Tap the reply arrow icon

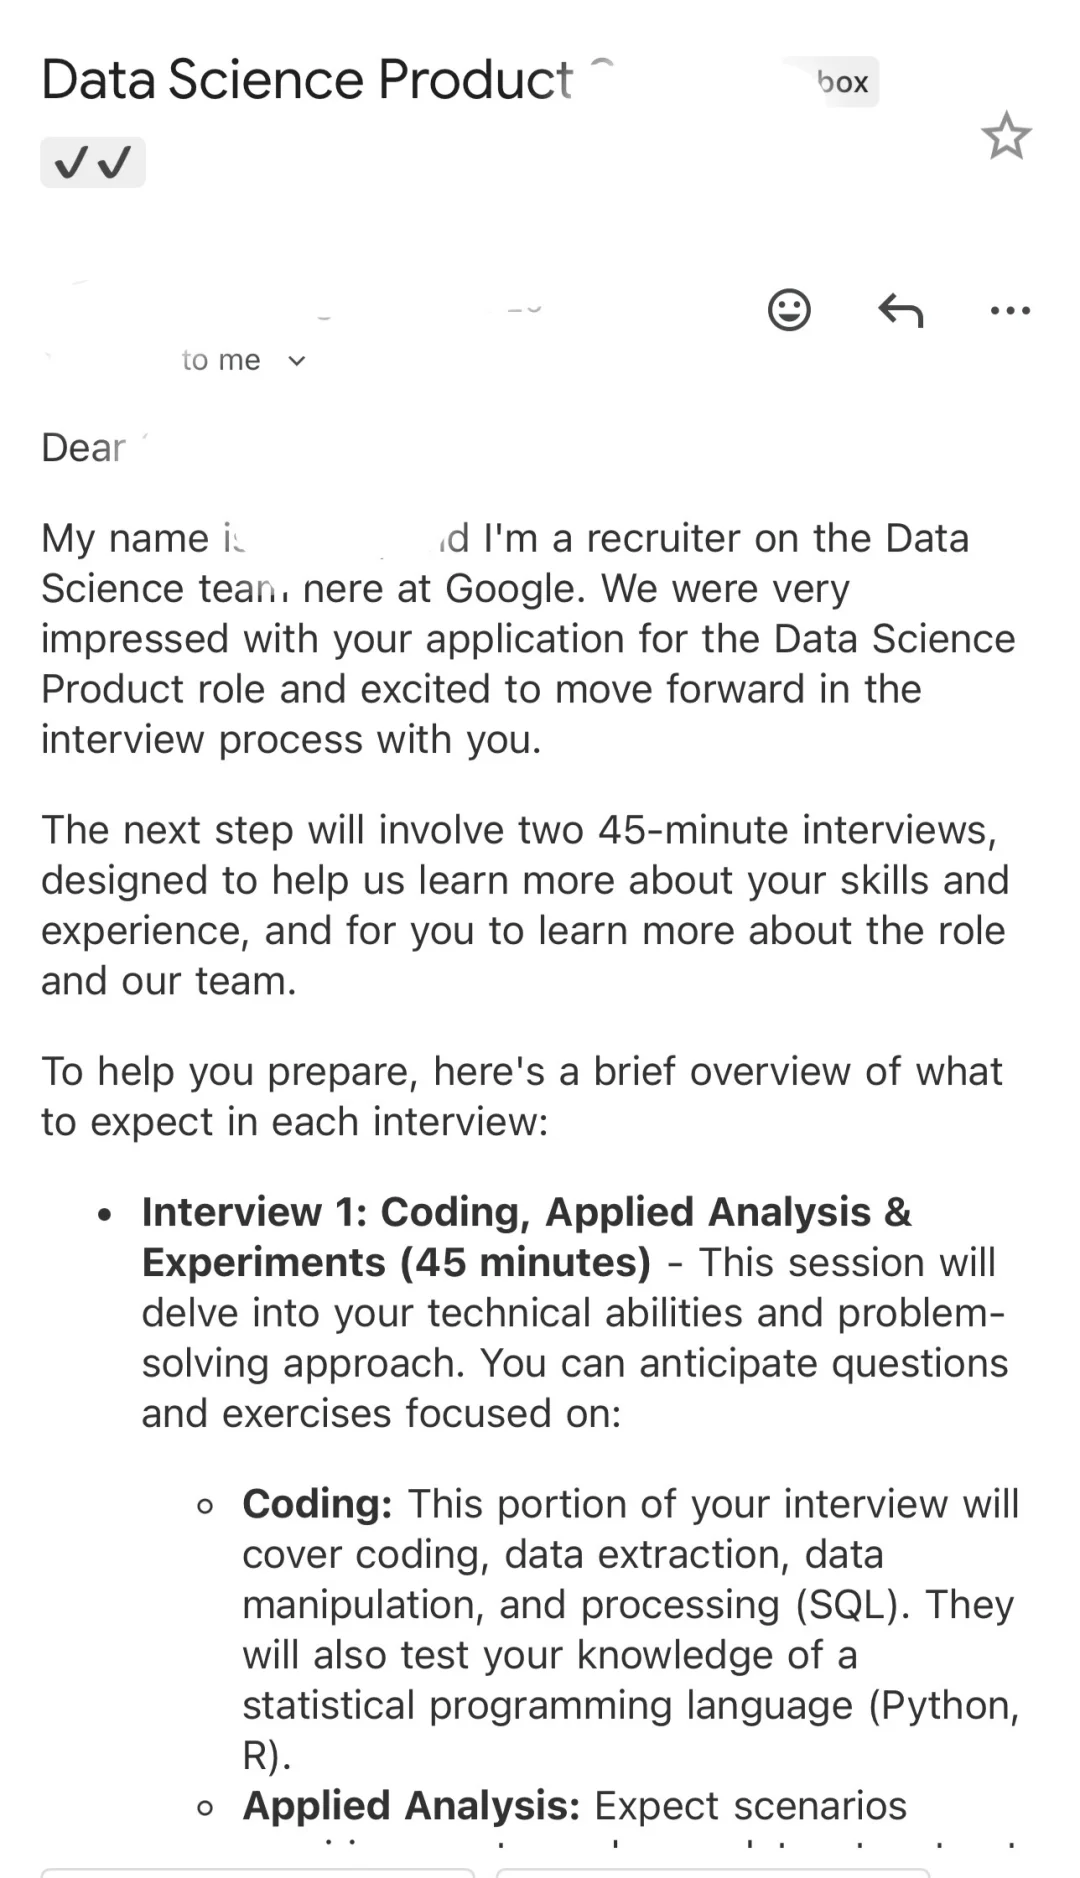[900, 310]
